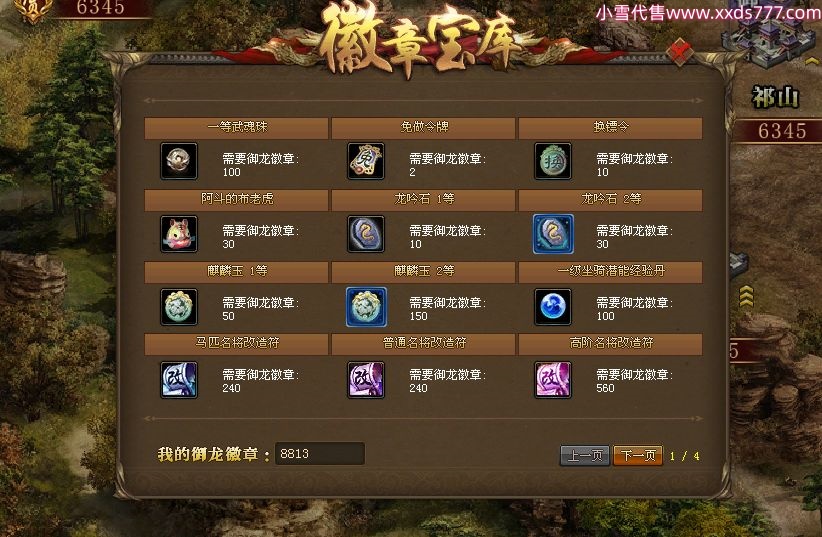822x537 pixels.
Task: Select the blue-framed 龙吟石 2等 icon
Action: [553, 234]
